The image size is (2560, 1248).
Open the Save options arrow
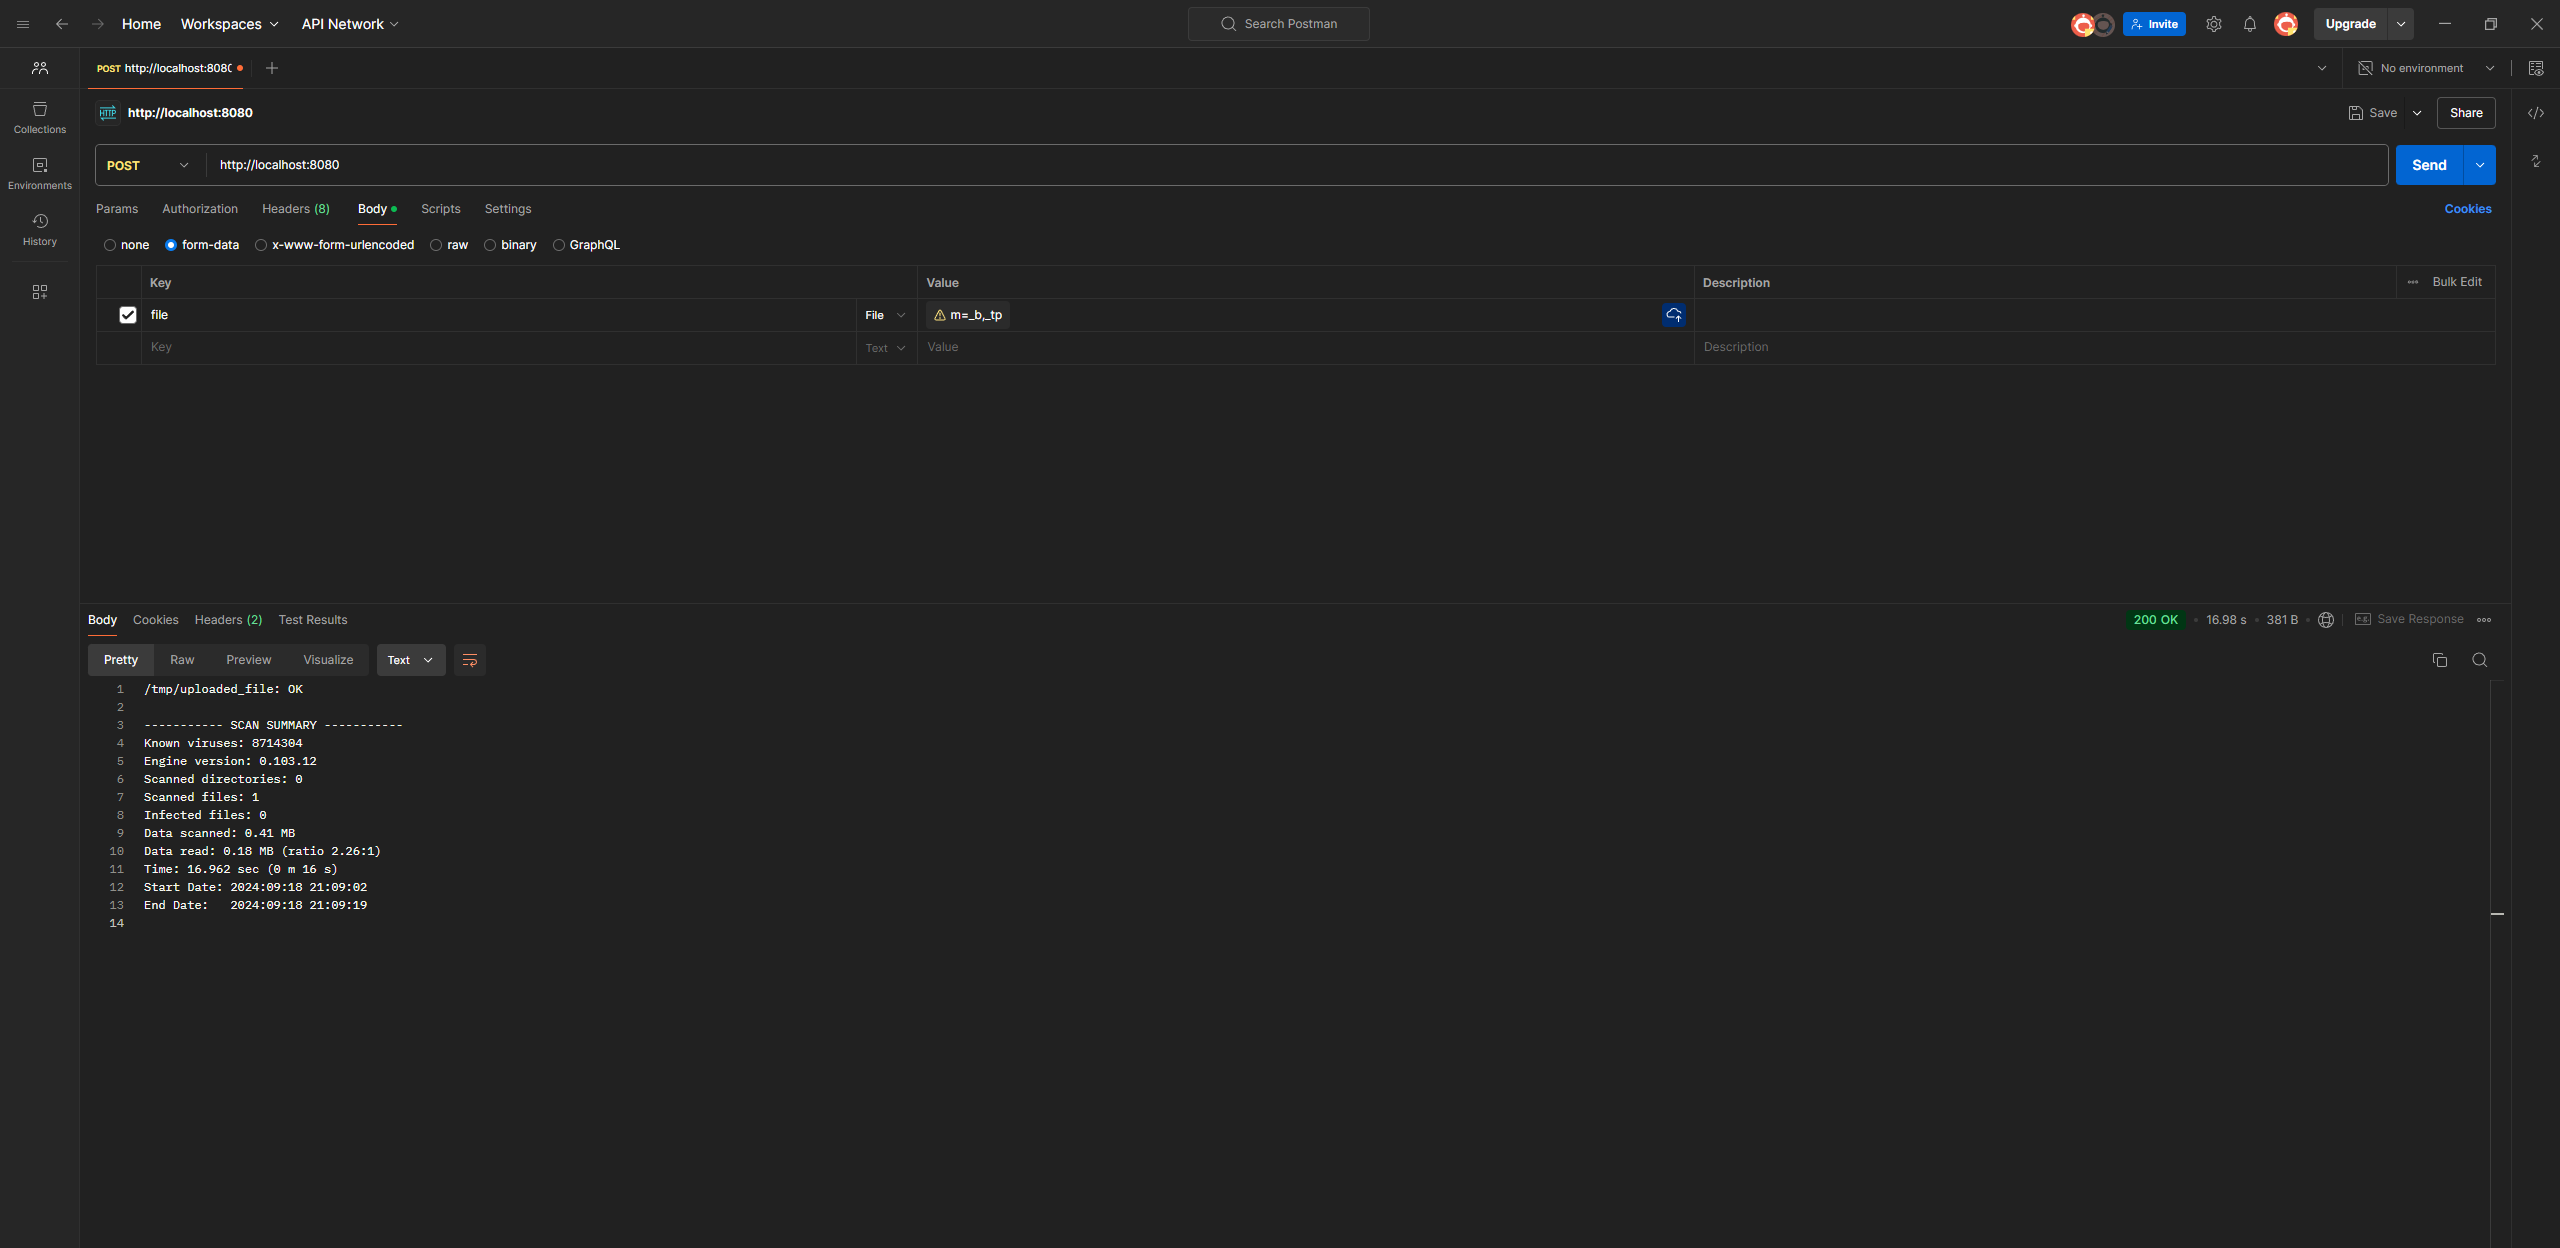[2417, 113]
